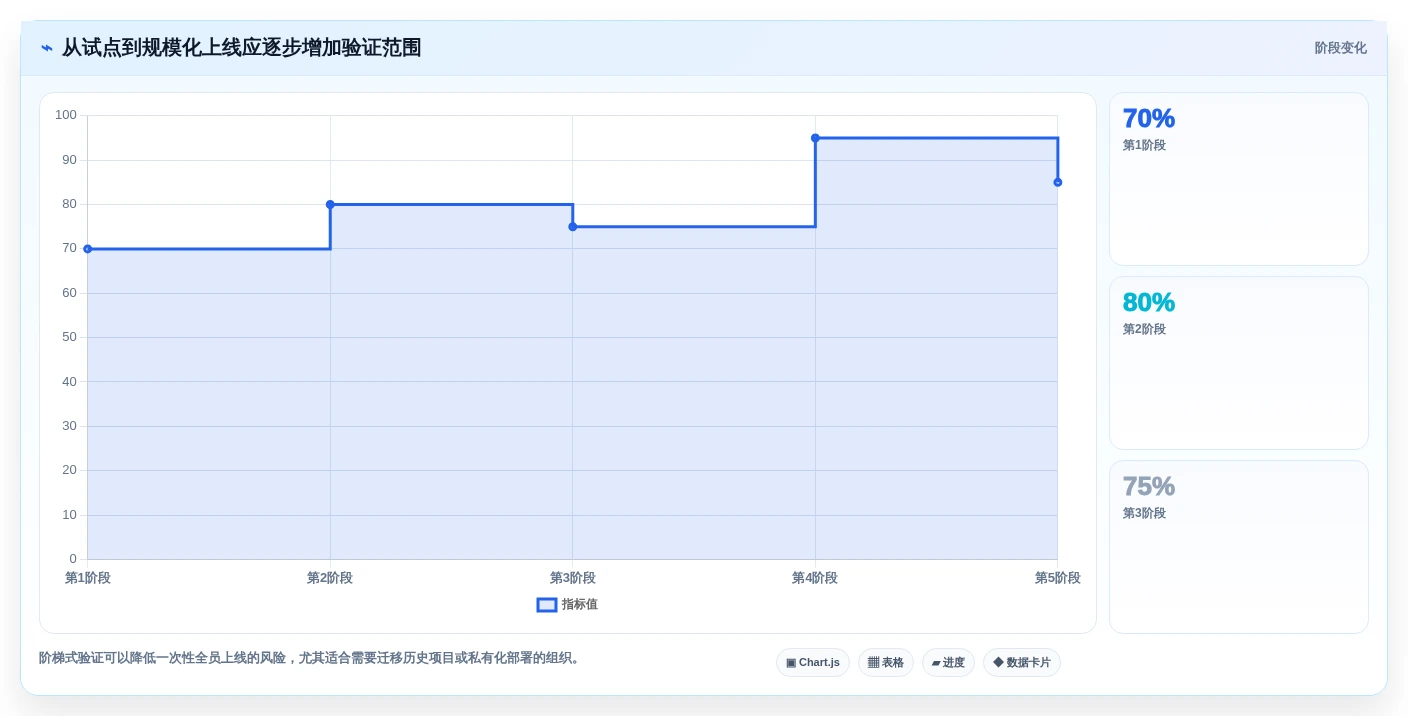Select the Chart.js tag chip
1408x716 pixels.
pyautogui.click(x=813, y=663)
